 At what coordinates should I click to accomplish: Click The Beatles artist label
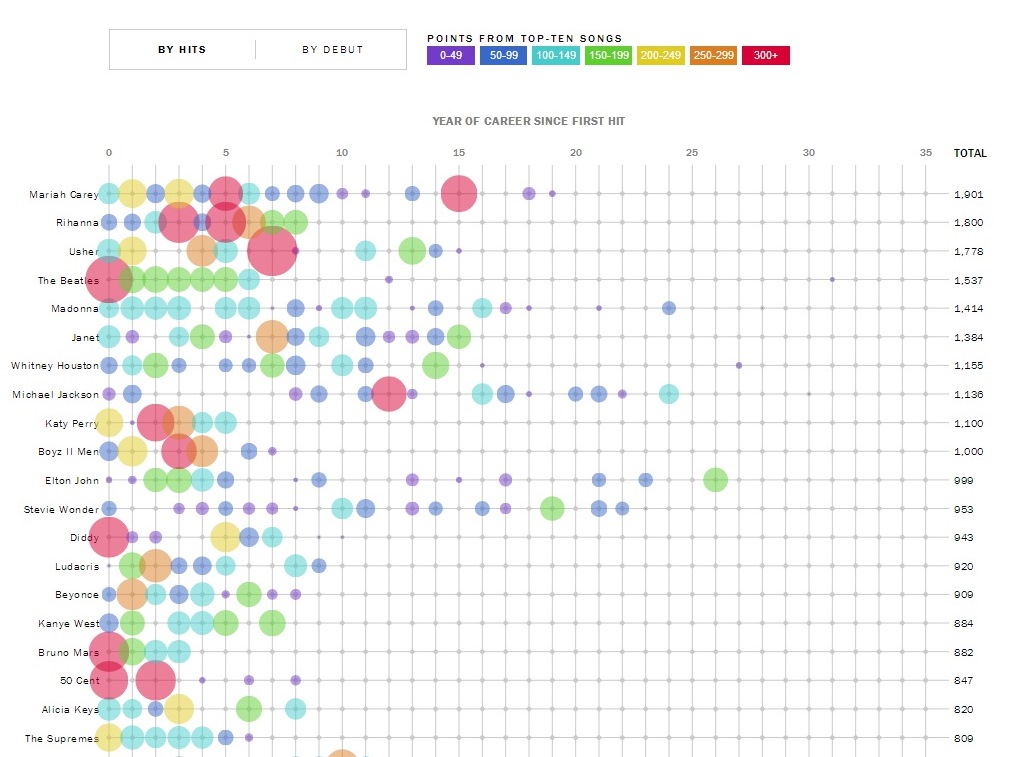[x=68, y=280]
